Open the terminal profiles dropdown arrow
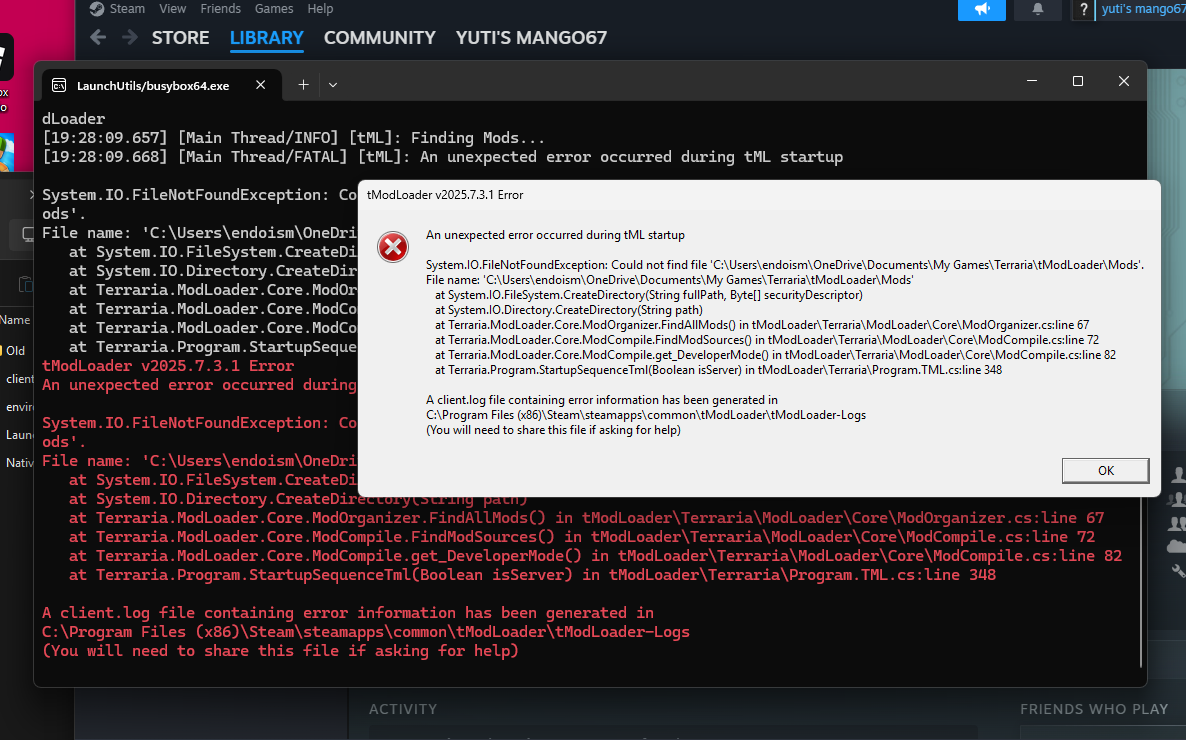The image size is (1186, 740). coord(333,85)
